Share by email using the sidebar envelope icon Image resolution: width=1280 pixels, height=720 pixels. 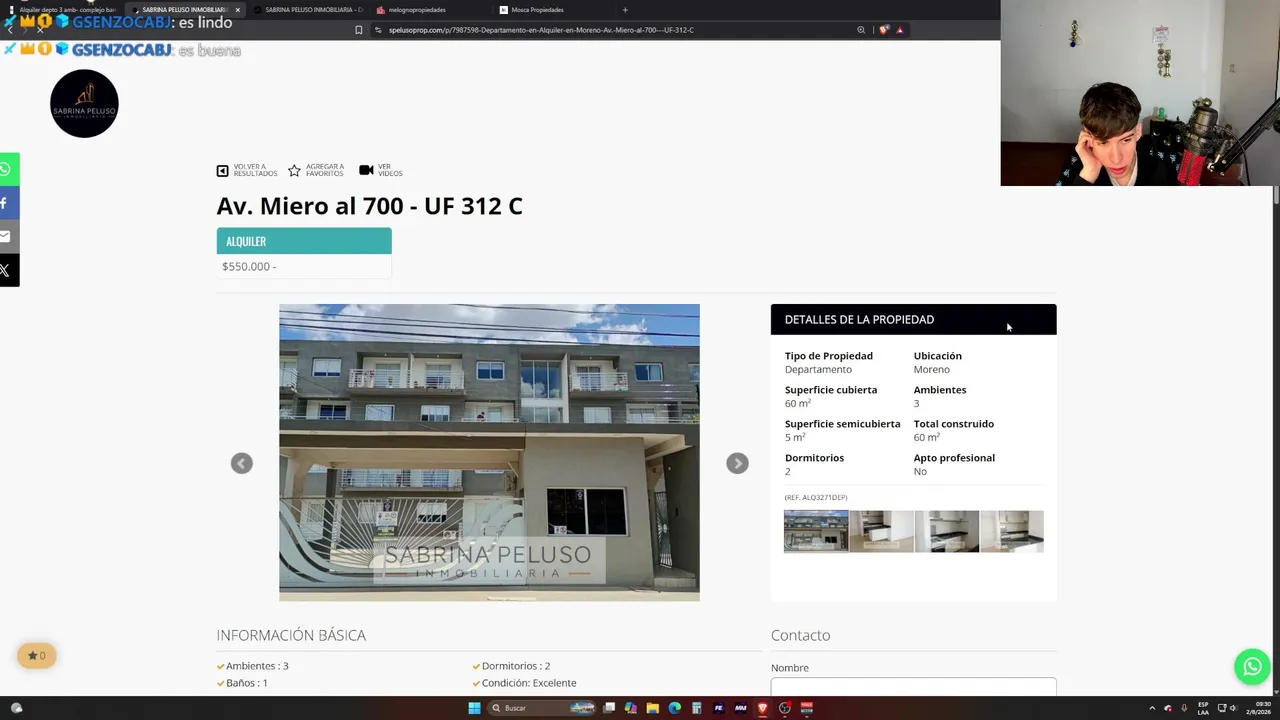[x=7, y=236]
